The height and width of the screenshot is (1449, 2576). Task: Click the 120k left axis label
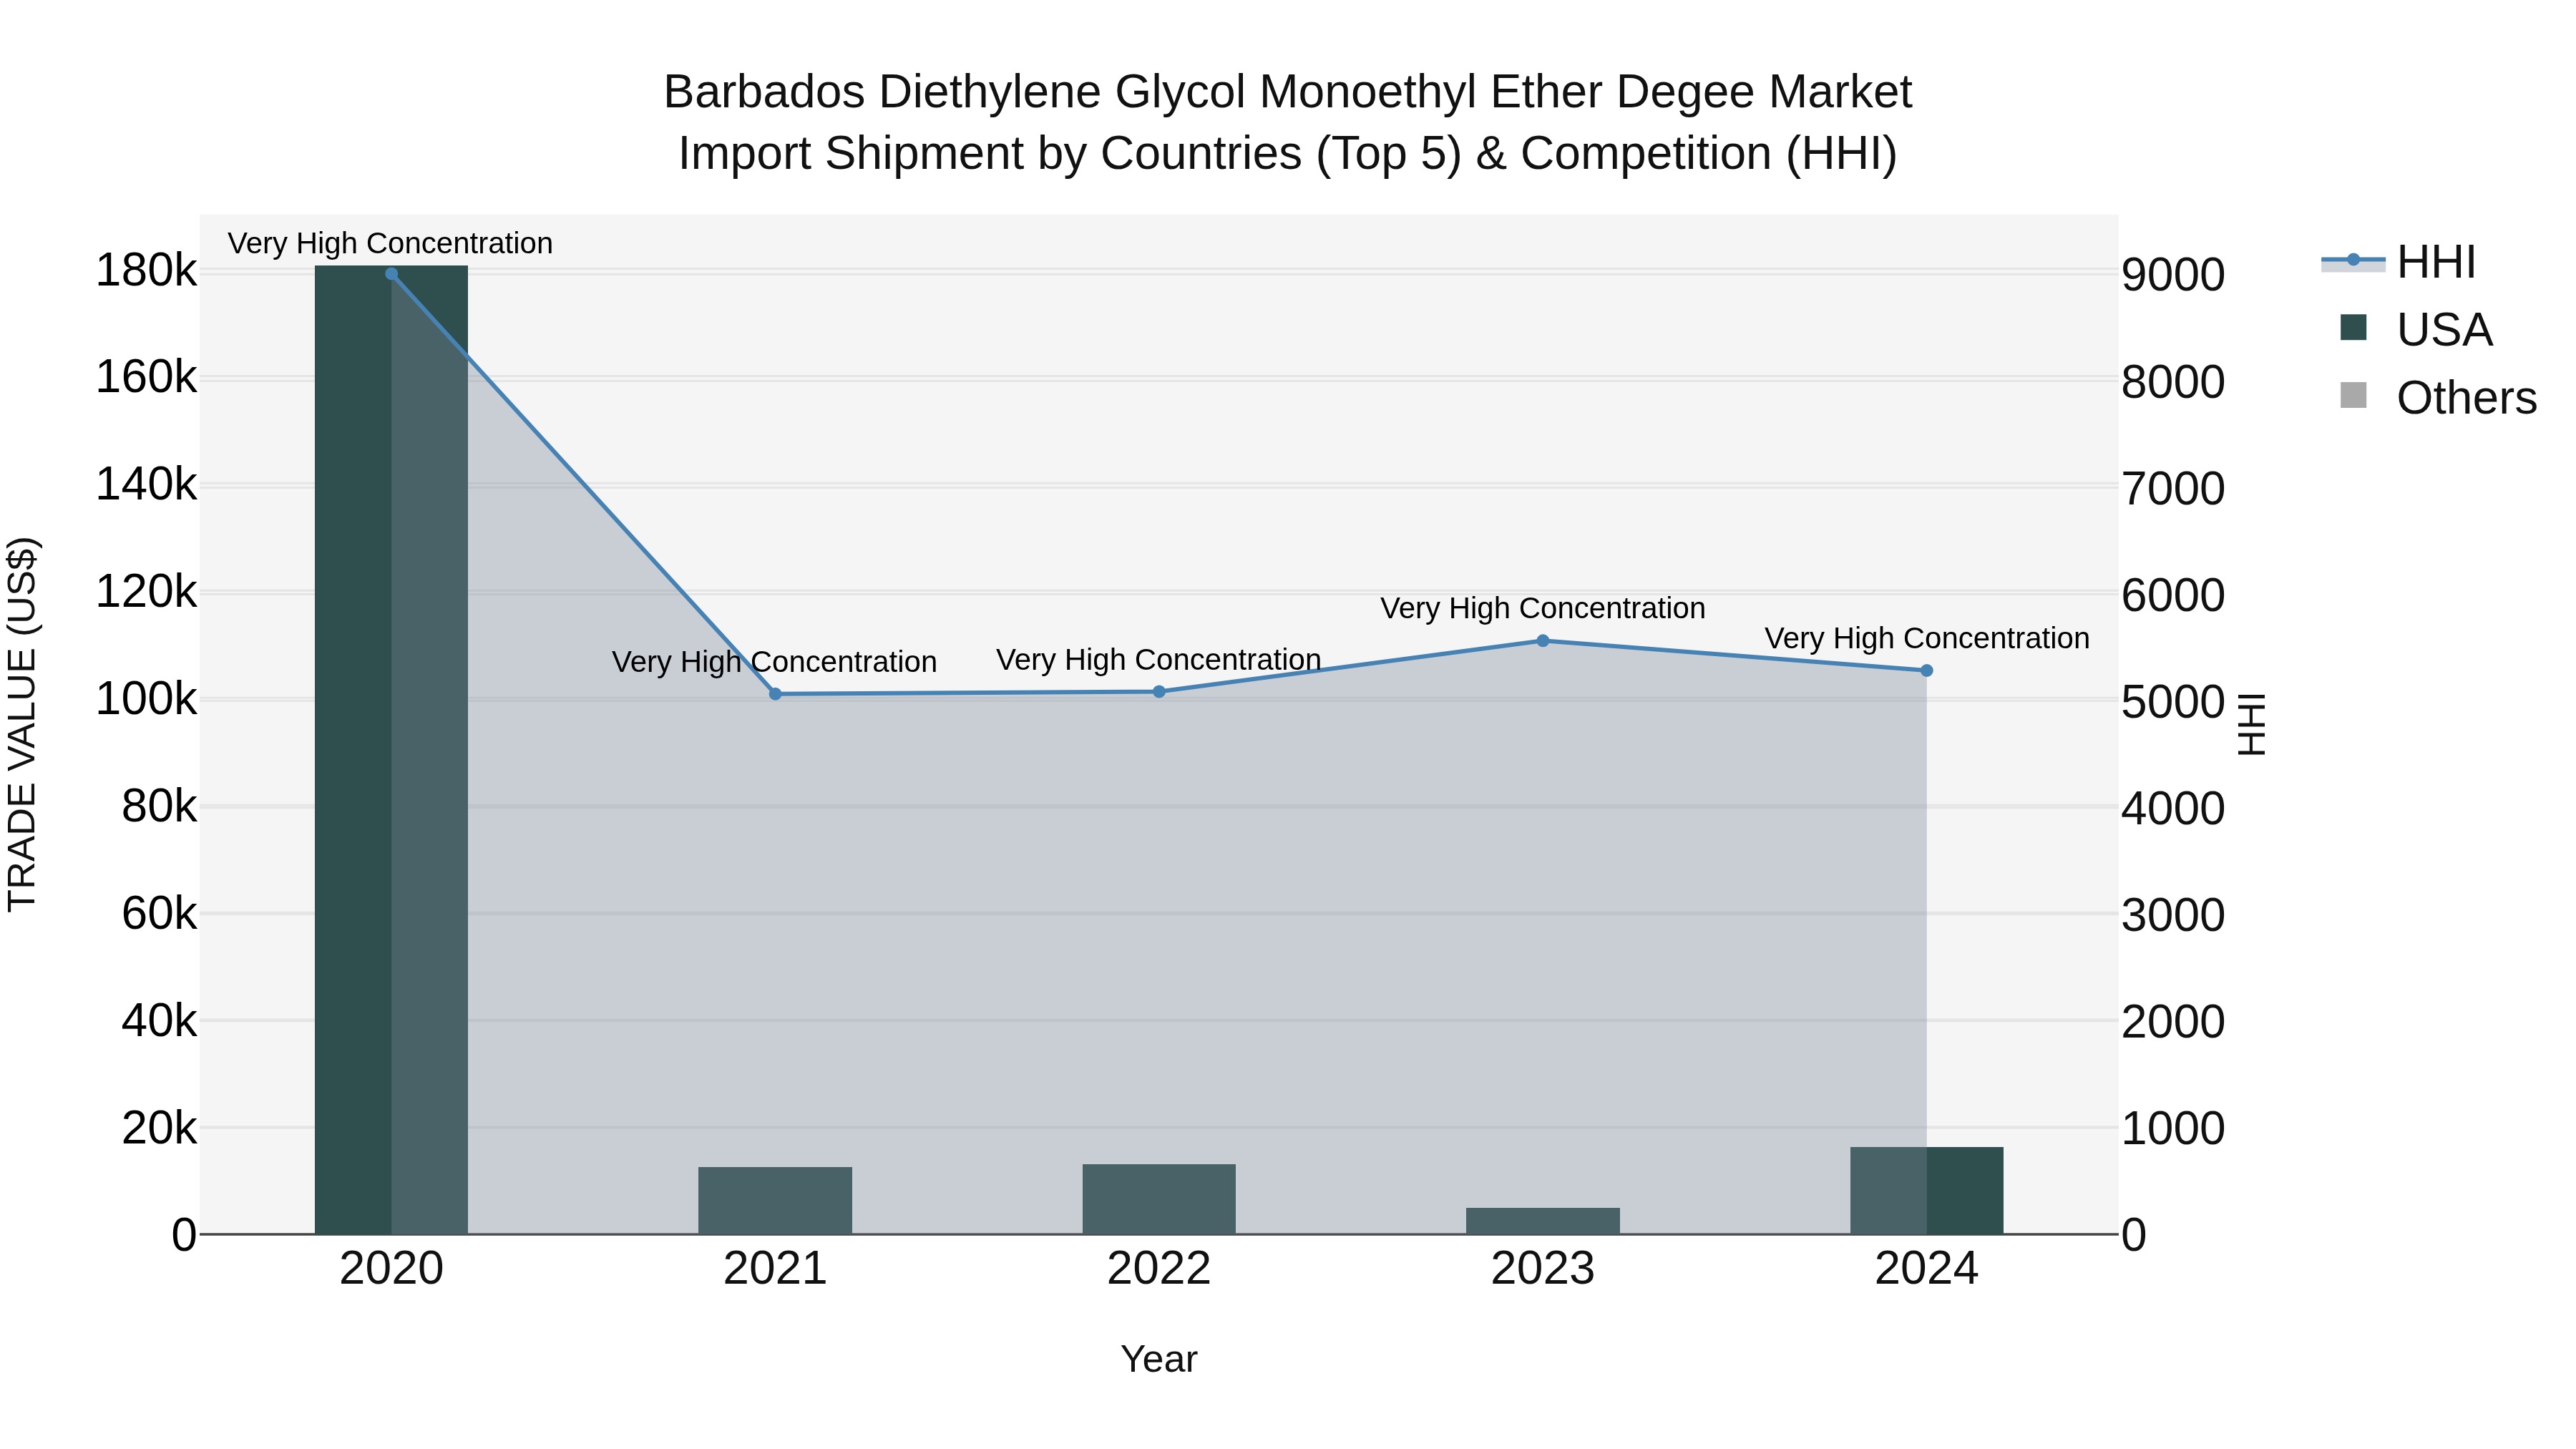tap(147, 592)
